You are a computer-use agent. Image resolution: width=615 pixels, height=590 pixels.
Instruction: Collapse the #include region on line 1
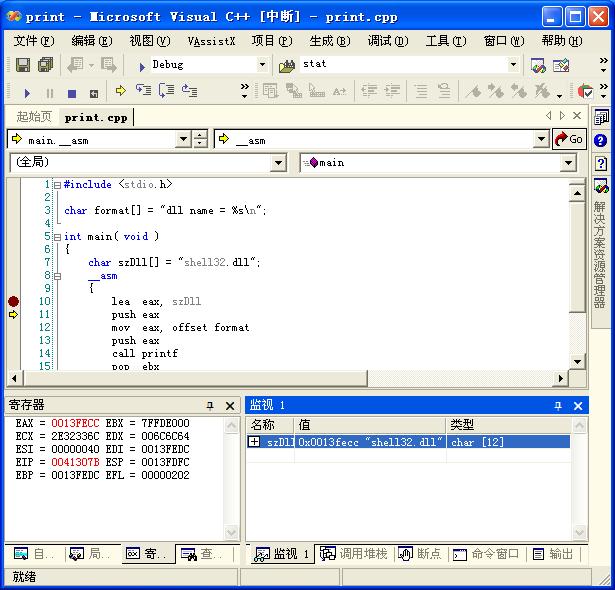(x=57, y=185)
